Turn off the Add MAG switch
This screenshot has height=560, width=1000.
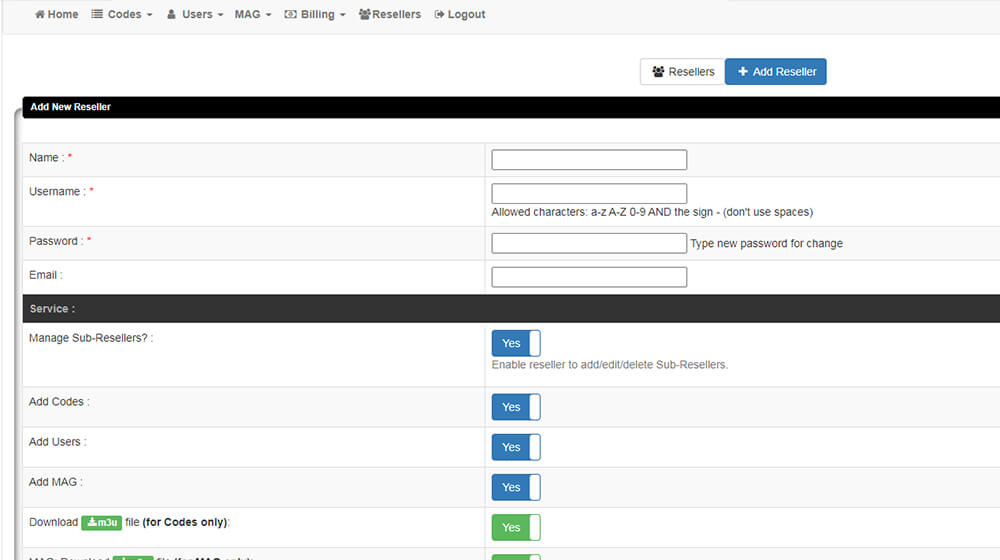point(515,487)
